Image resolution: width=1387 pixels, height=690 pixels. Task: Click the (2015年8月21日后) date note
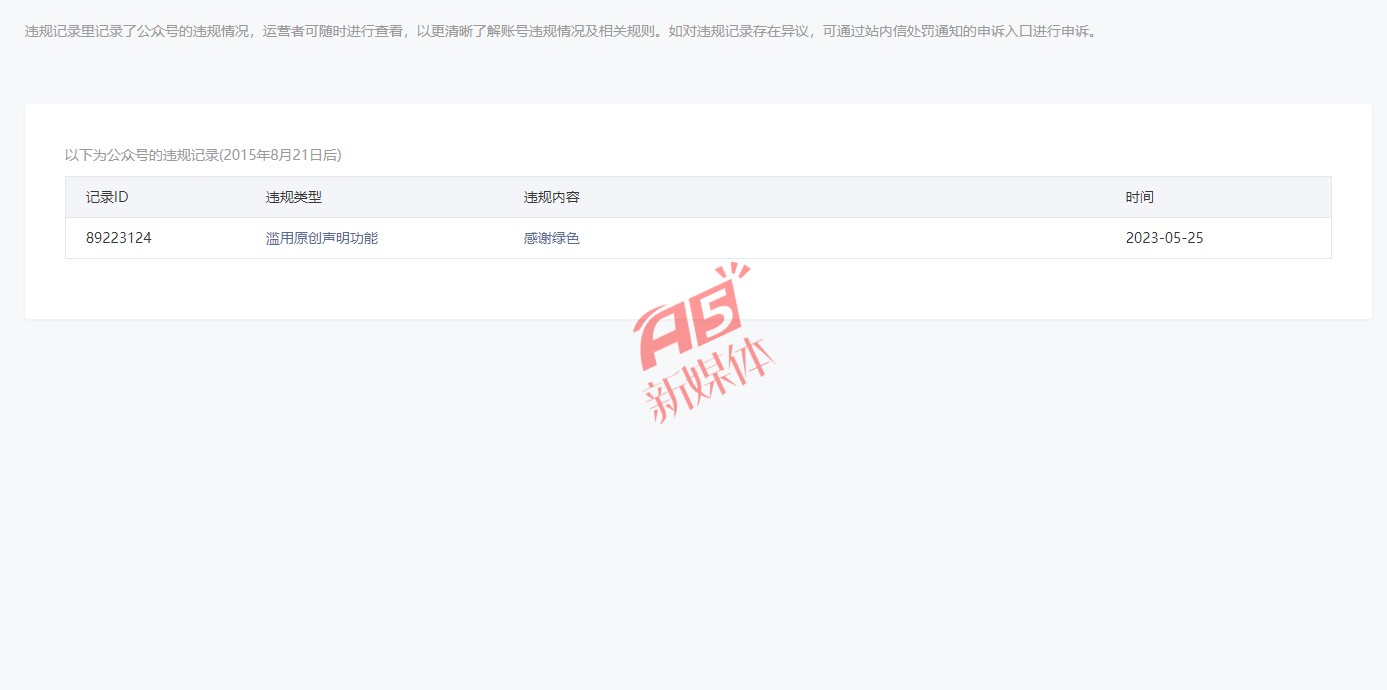pos(280,155)
